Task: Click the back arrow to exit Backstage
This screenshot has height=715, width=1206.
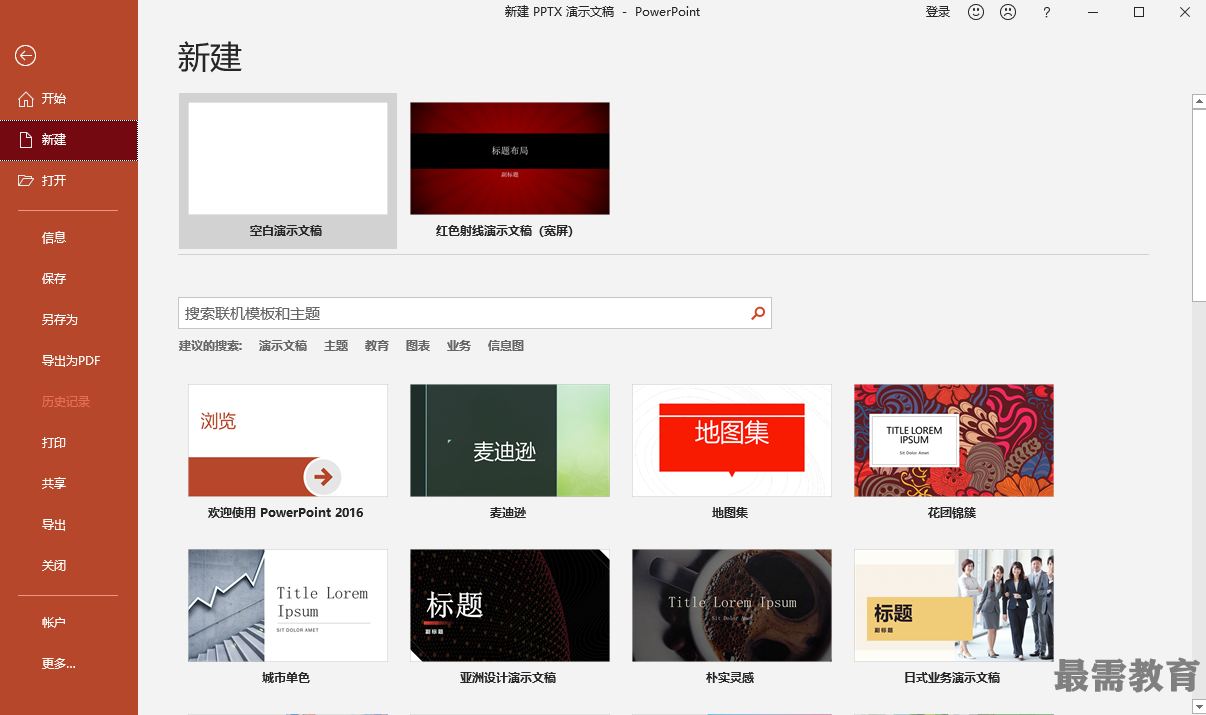Action: coord(26,56)
